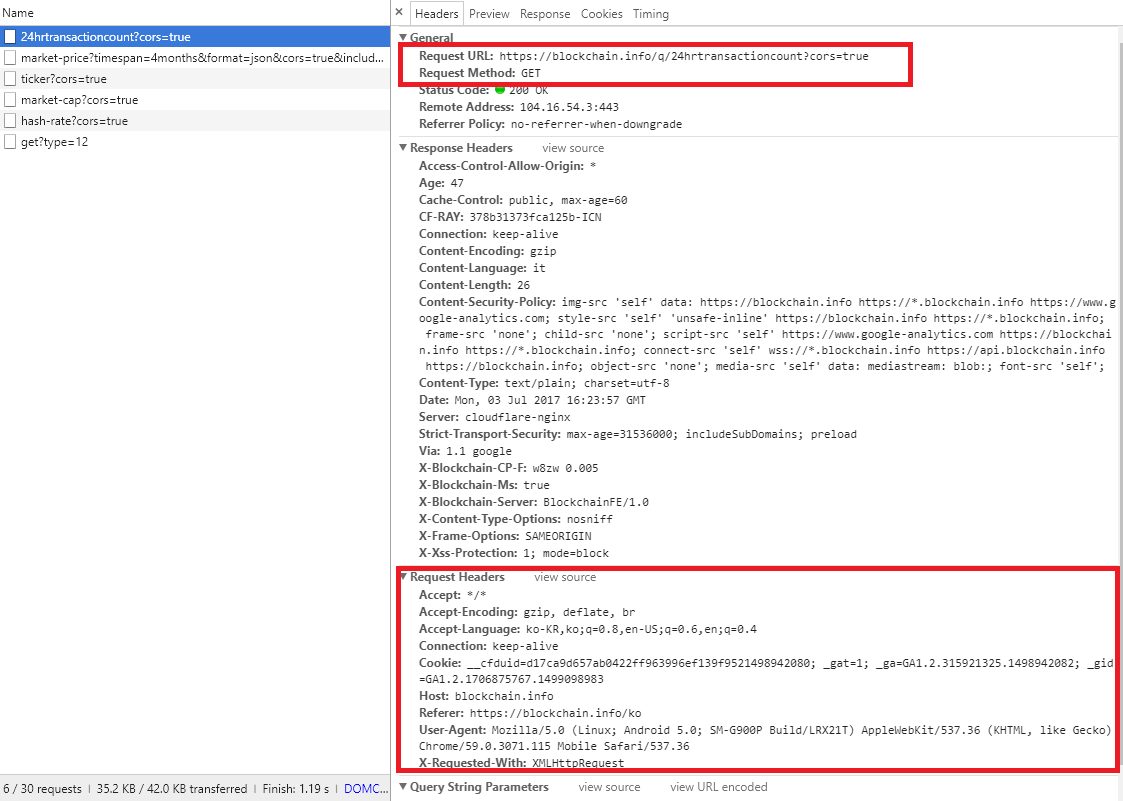The image size is (1123, 801).
Task: Select the get?type=12 request
Action: (195, 142)
